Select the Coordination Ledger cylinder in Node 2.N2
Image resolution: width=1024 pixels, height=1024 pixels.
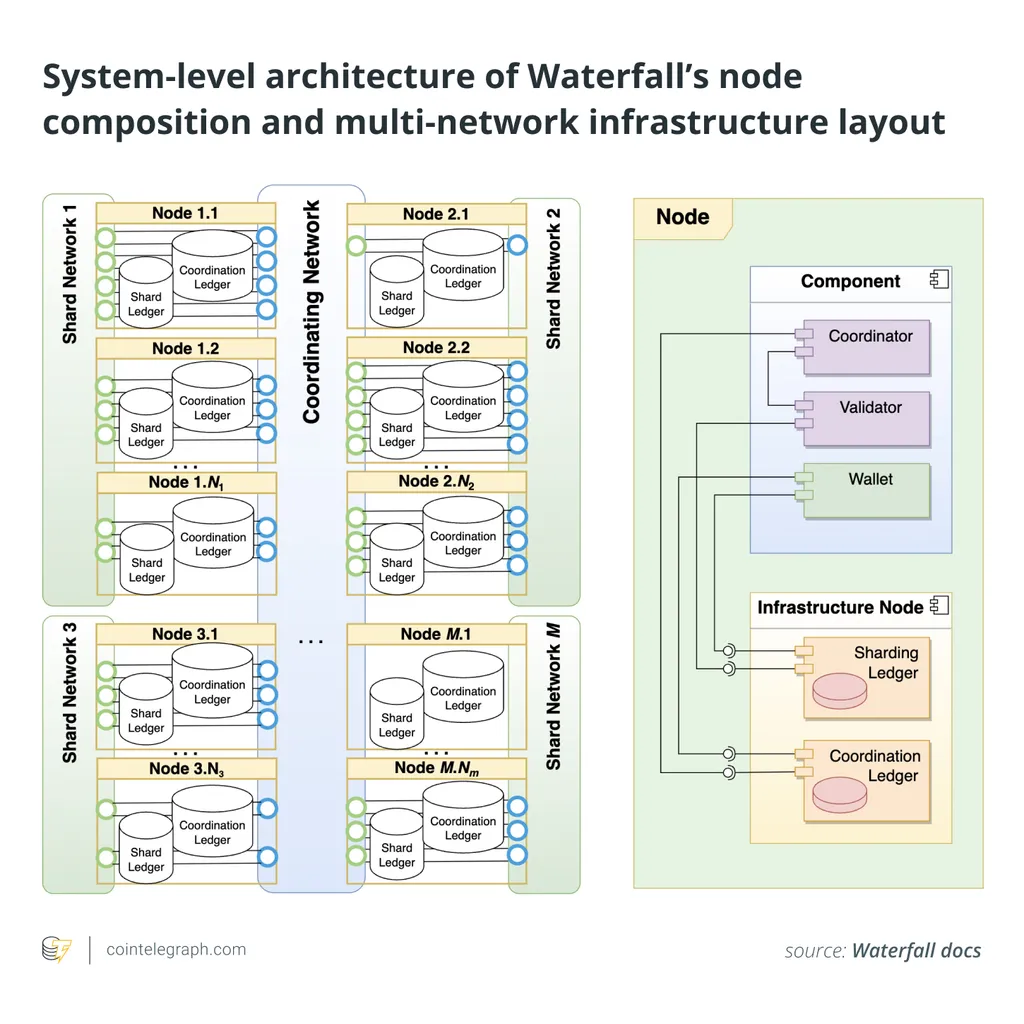point(463,532)
